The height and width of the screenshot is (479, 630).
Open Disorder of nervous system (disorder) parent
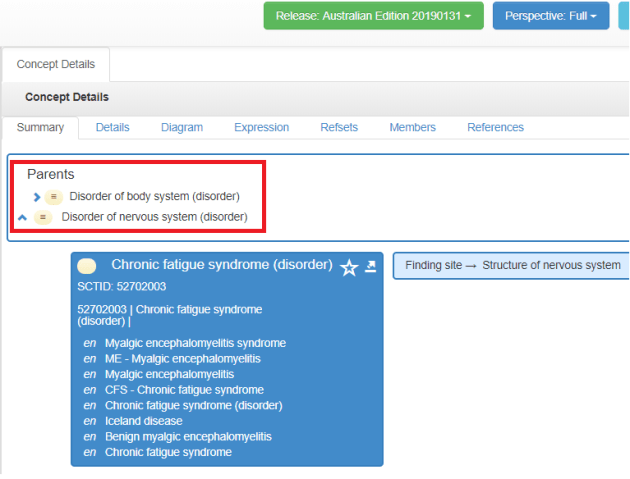(x=154, y=217)
